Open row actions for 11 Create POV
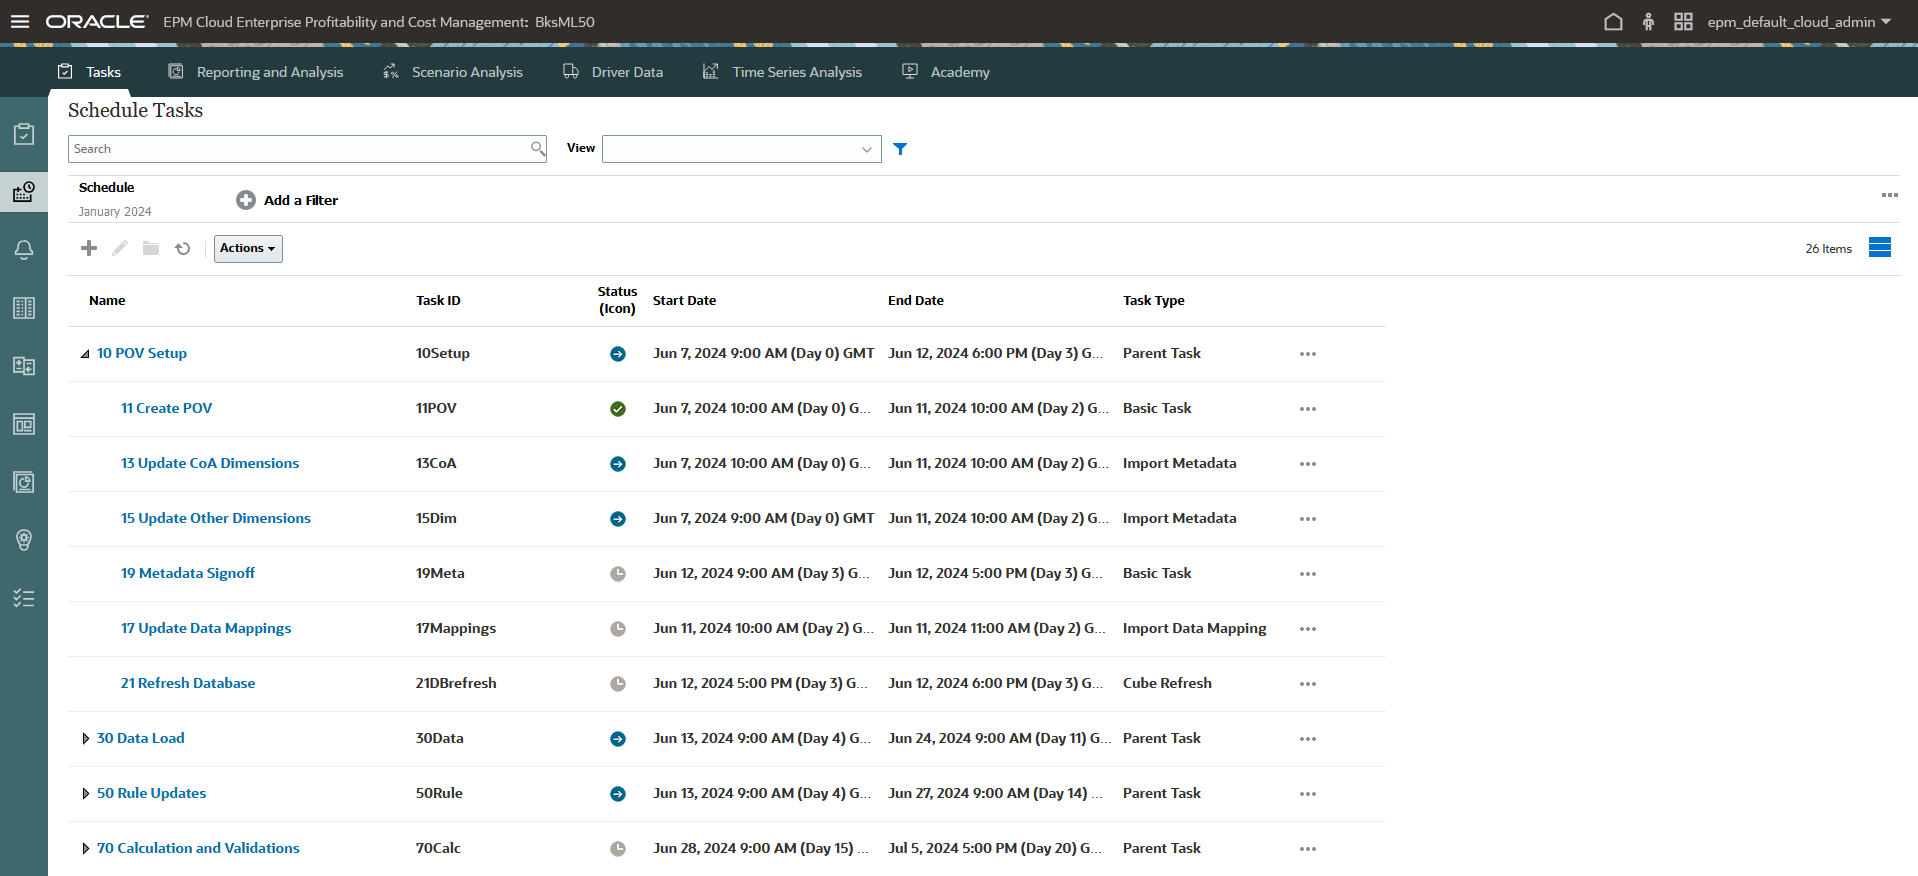1918x876 pixels. (x=1307, y=409)
